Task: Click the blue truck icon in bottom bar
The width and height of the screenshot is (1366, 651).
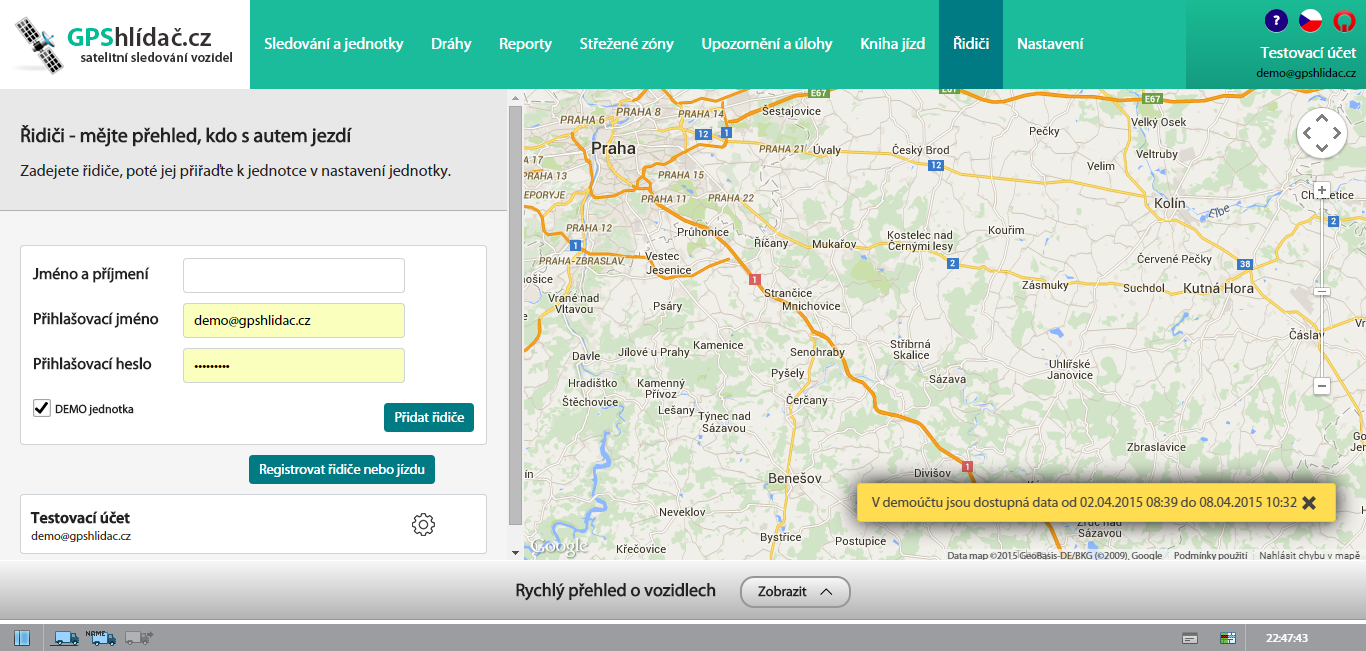Action: 66,637
